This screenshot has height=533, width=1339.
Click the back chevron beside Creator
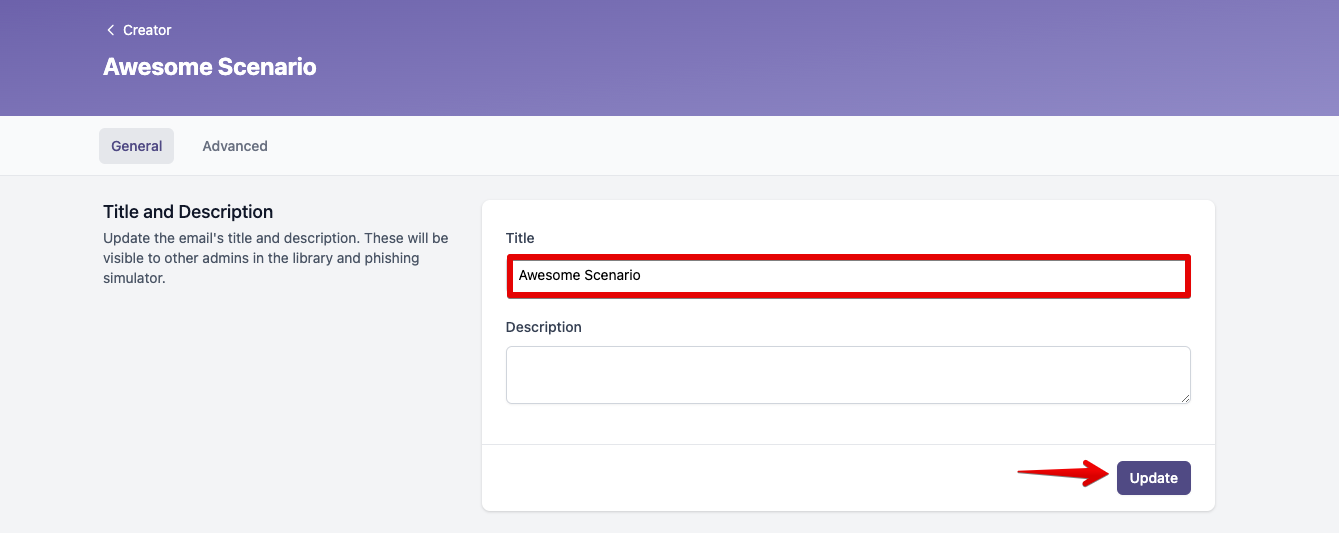(x=110, y=31)
